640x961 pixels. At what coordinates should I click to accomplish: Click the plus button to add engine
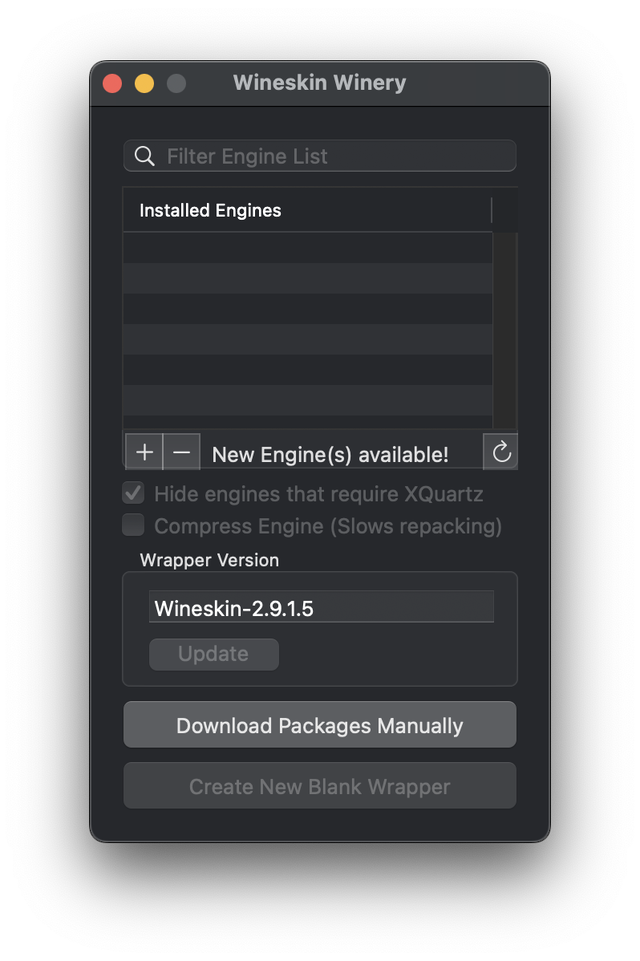tap(144, 452)
